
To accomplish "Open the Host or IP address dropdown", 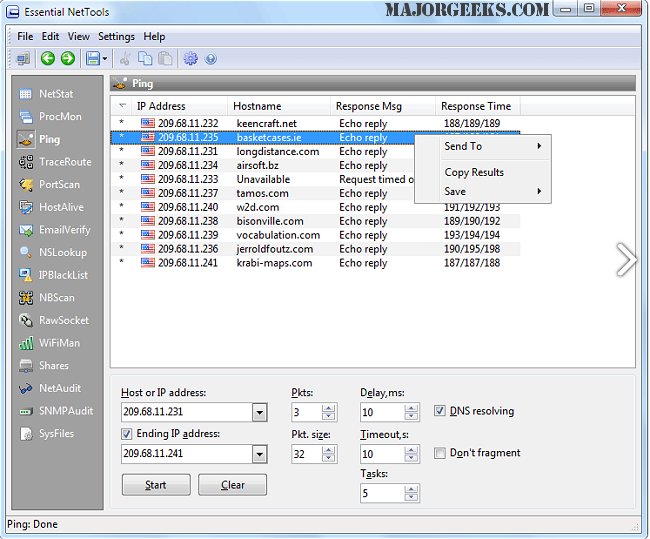I will (x=260, y=413).
